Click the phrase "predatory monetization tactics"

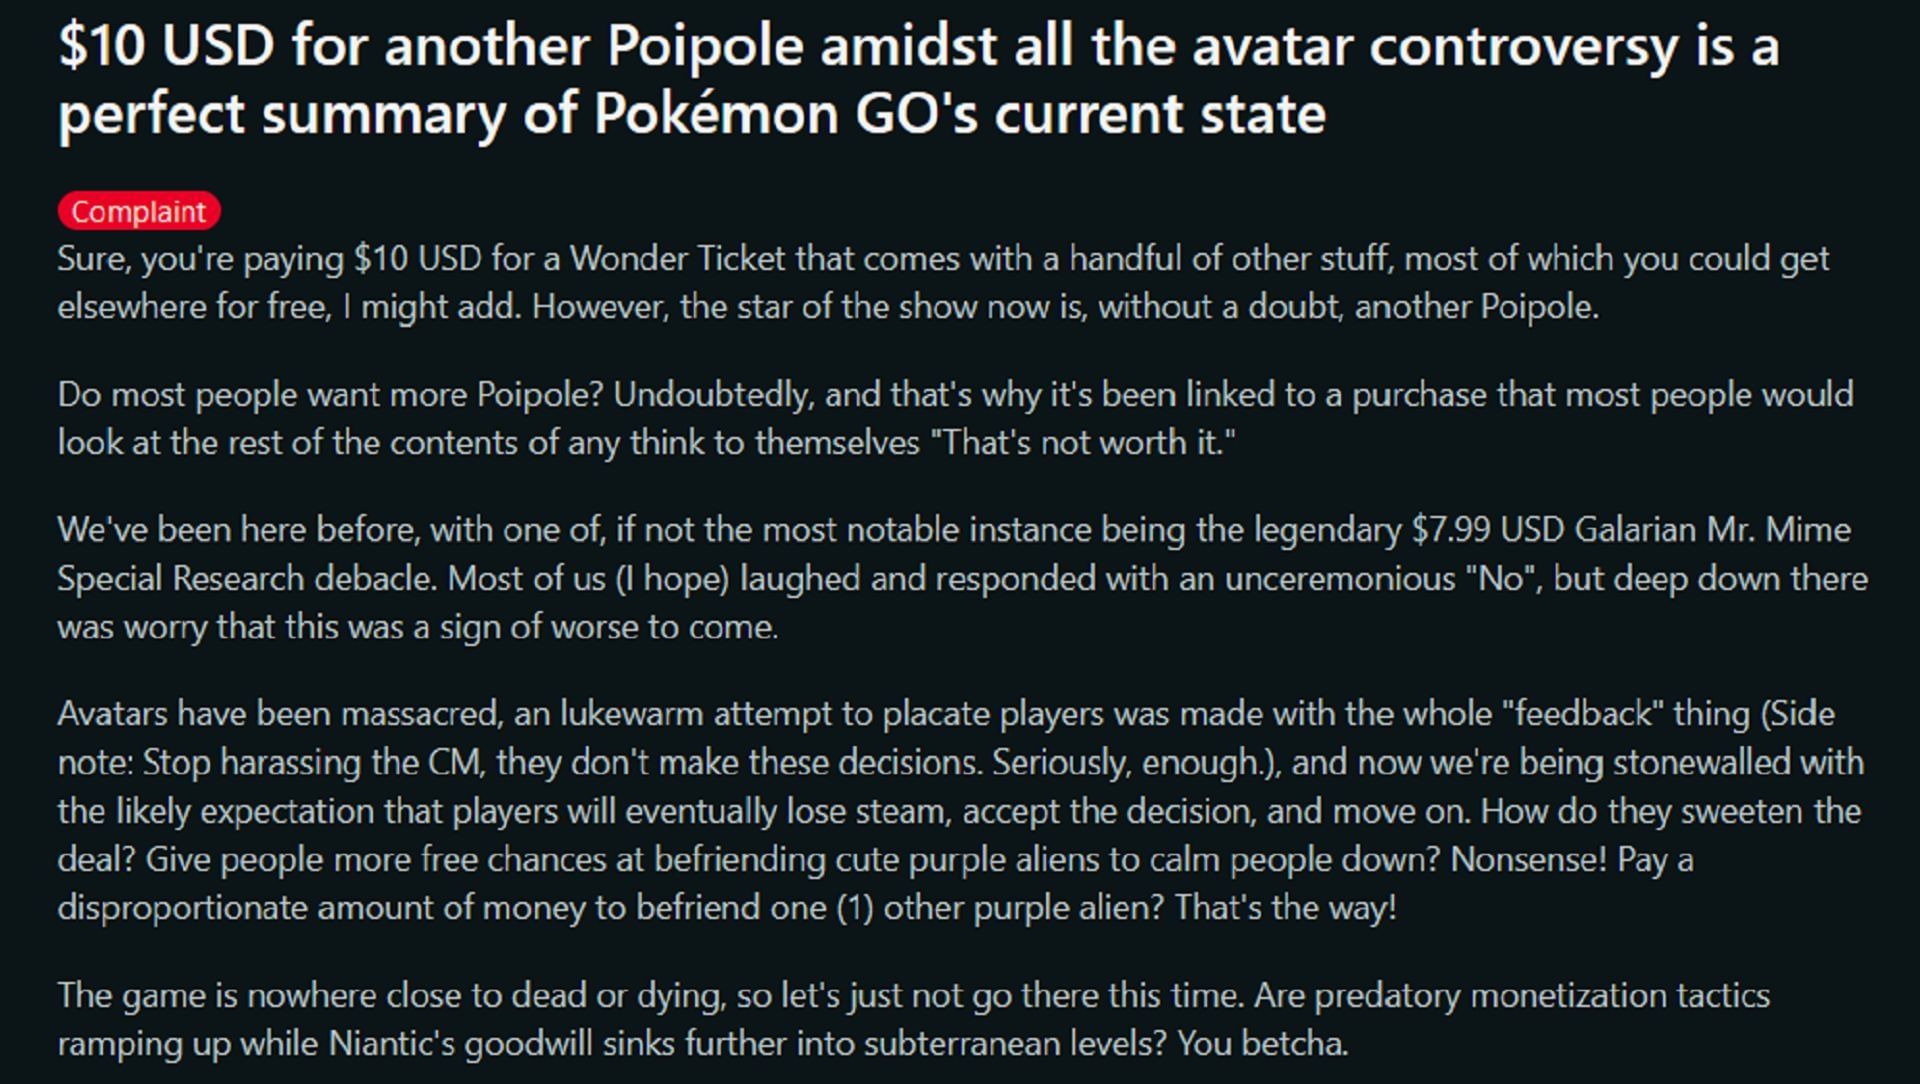point(1542,996)
